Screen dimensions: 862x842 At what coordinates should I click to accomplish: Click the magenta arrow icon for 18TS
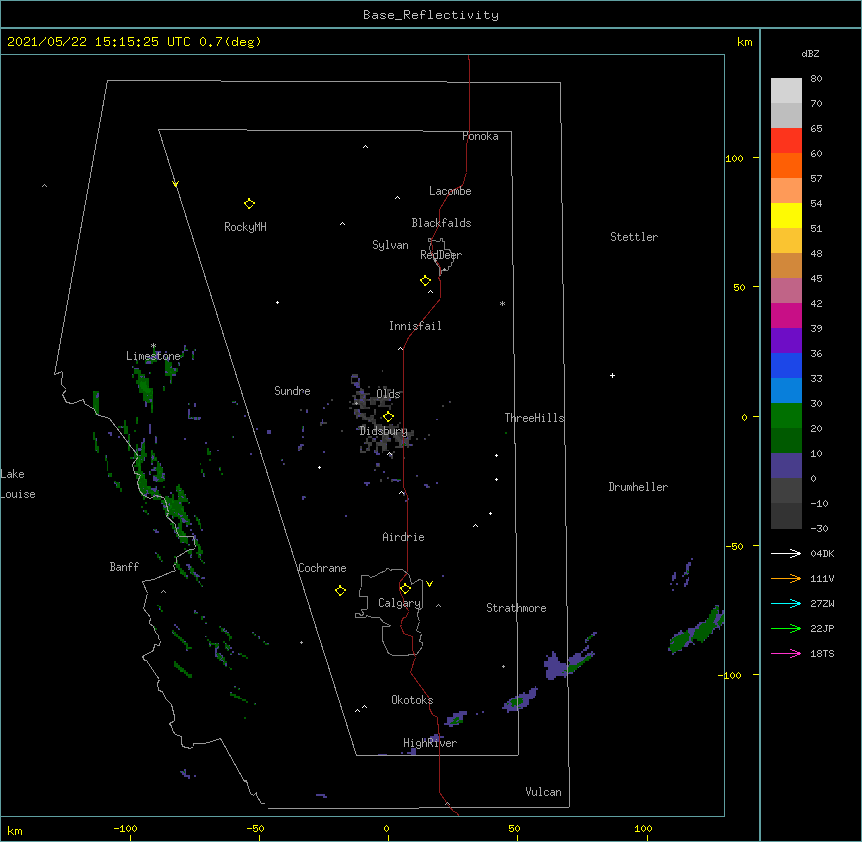tap(786, 653)
